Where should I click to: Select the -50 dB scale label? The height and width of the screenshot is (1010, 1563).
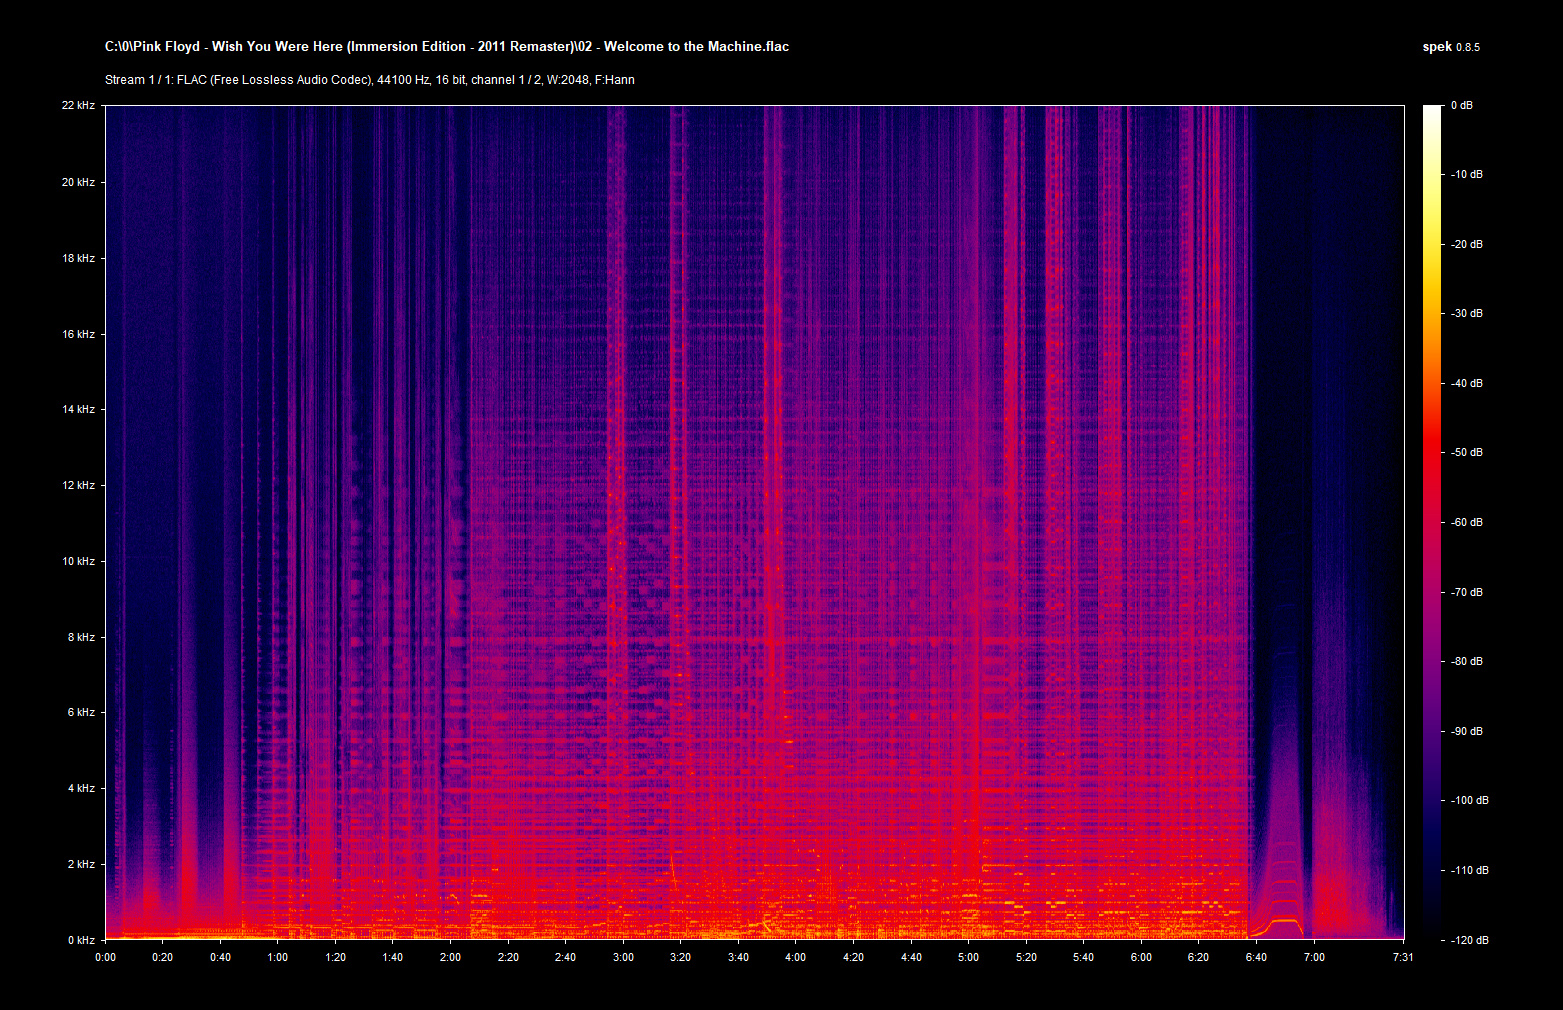pyautogui.click(x=1467, y=452)
